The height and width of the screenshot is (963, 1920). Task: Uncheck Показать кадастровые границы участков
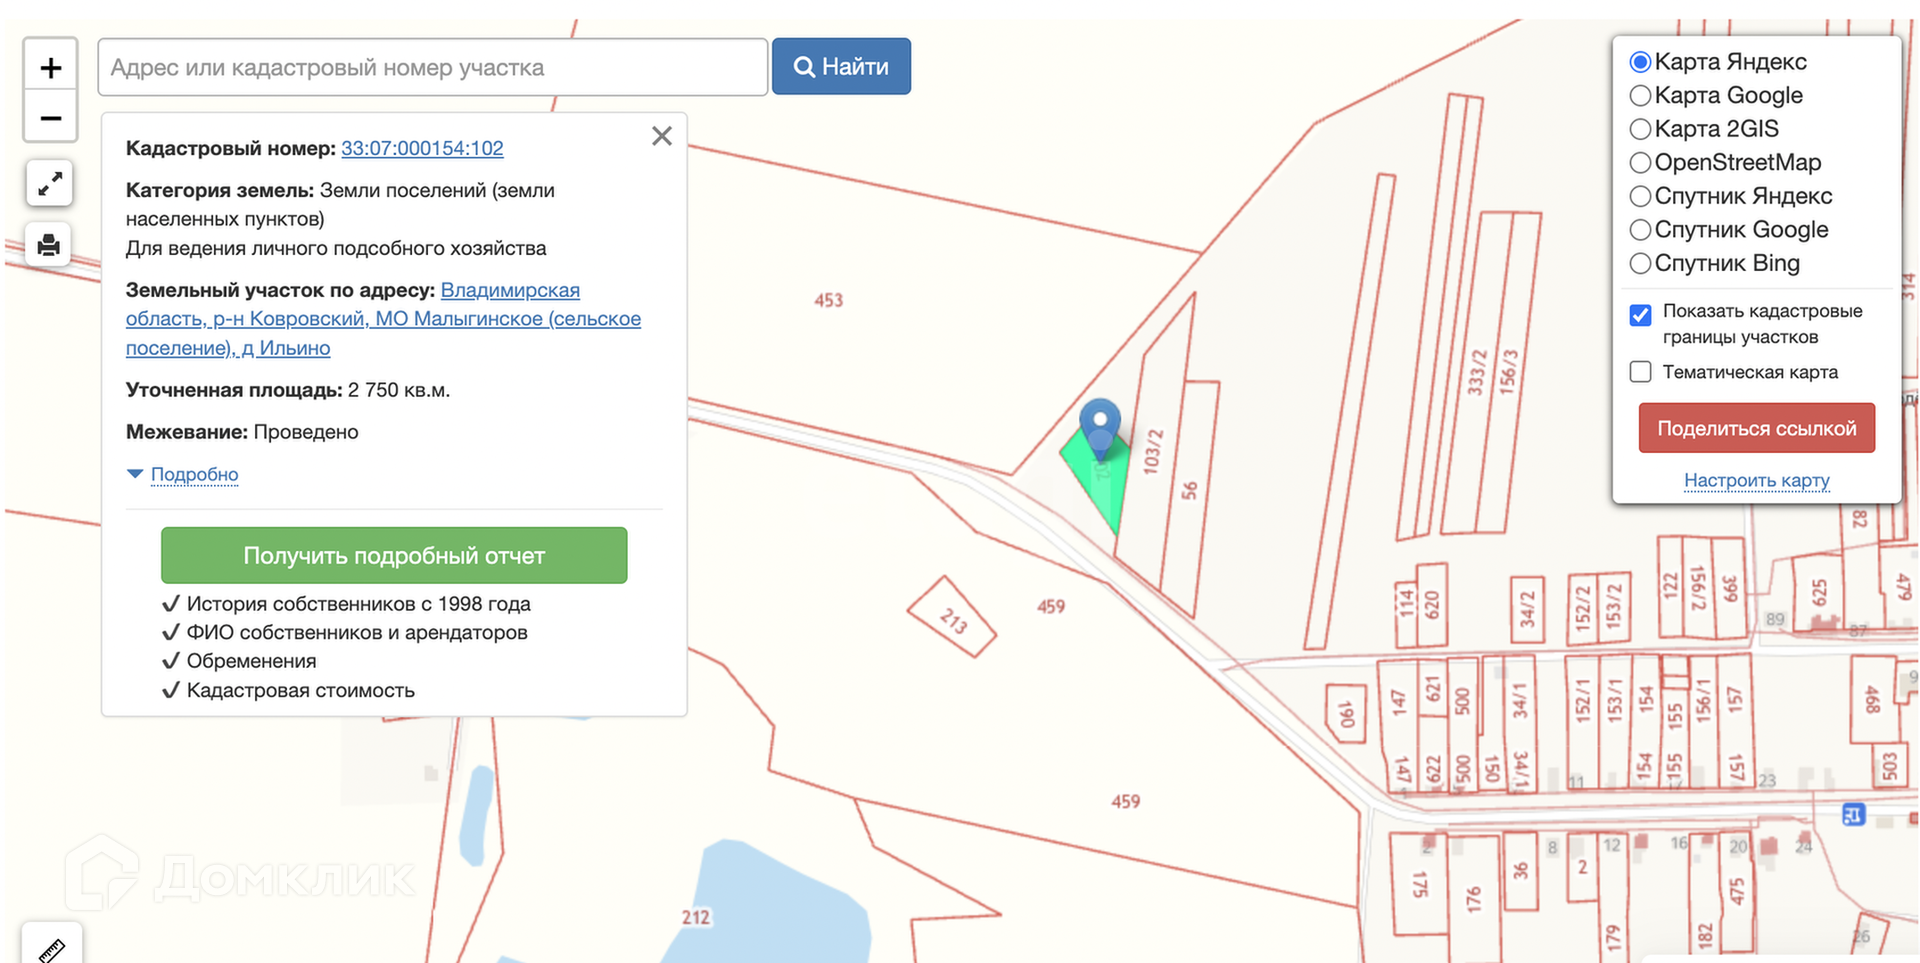[x=1640, y=315]
